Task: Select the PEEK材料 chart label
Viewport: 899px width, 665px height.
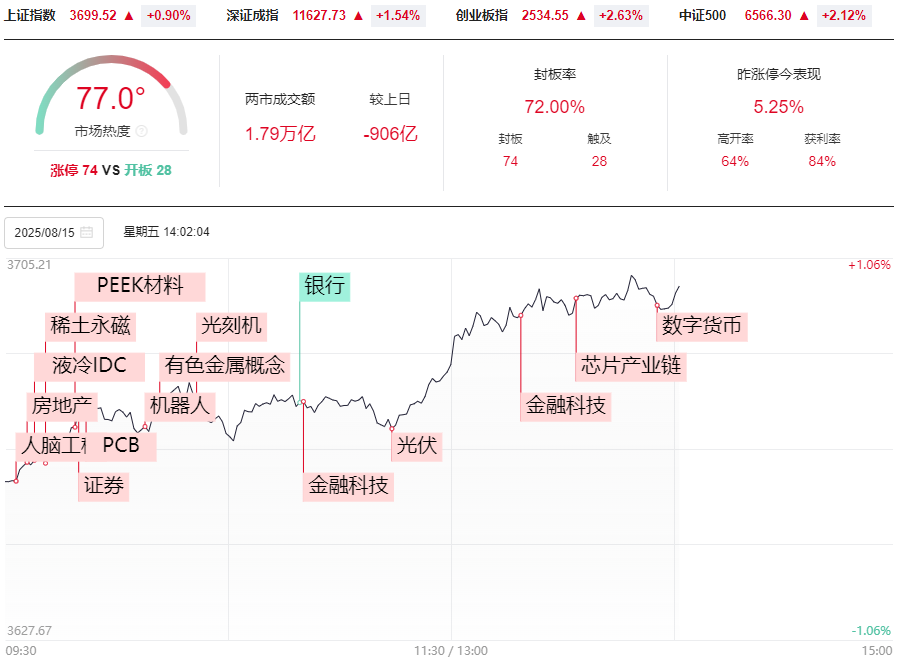Action: click(140, 286)
